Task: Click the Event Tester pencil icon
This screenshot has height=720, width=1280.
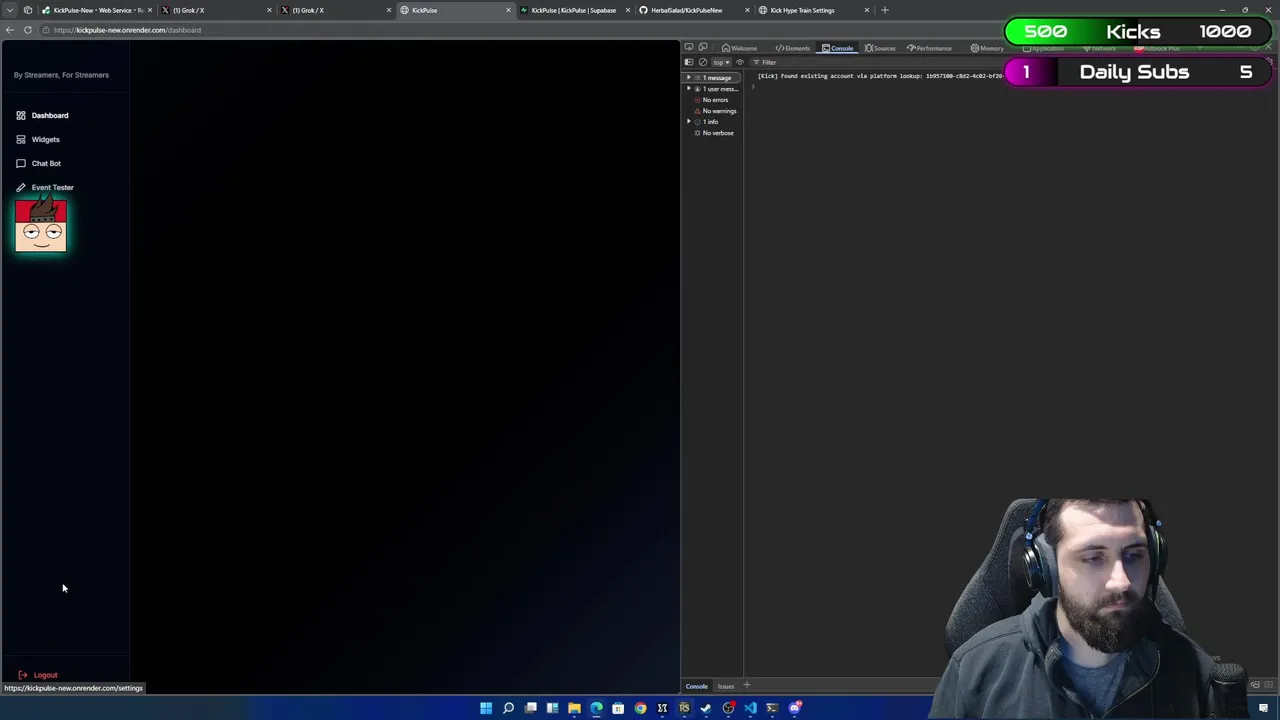Action: (x=20, y=187)
